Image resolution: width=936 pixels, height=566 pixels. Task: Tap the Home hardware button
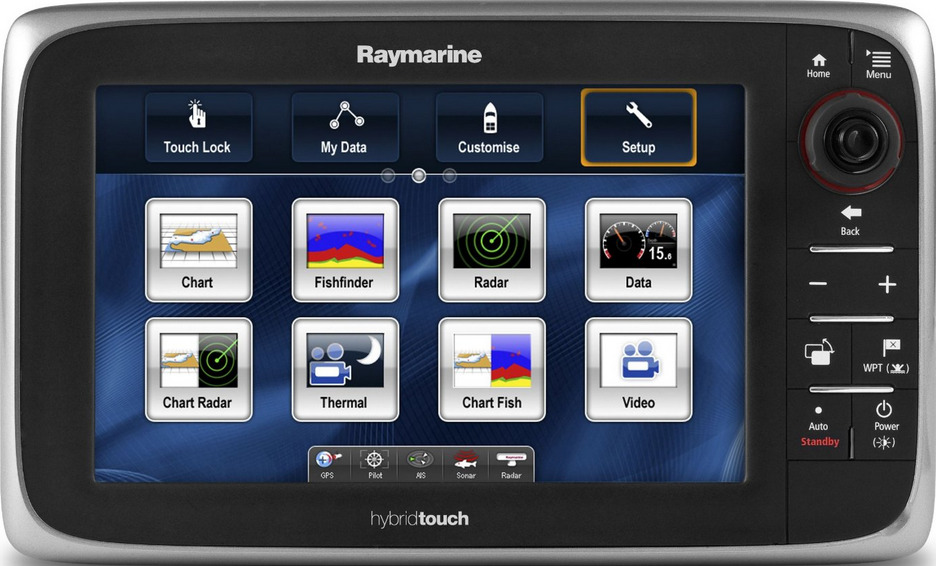(x=818, y=66)
